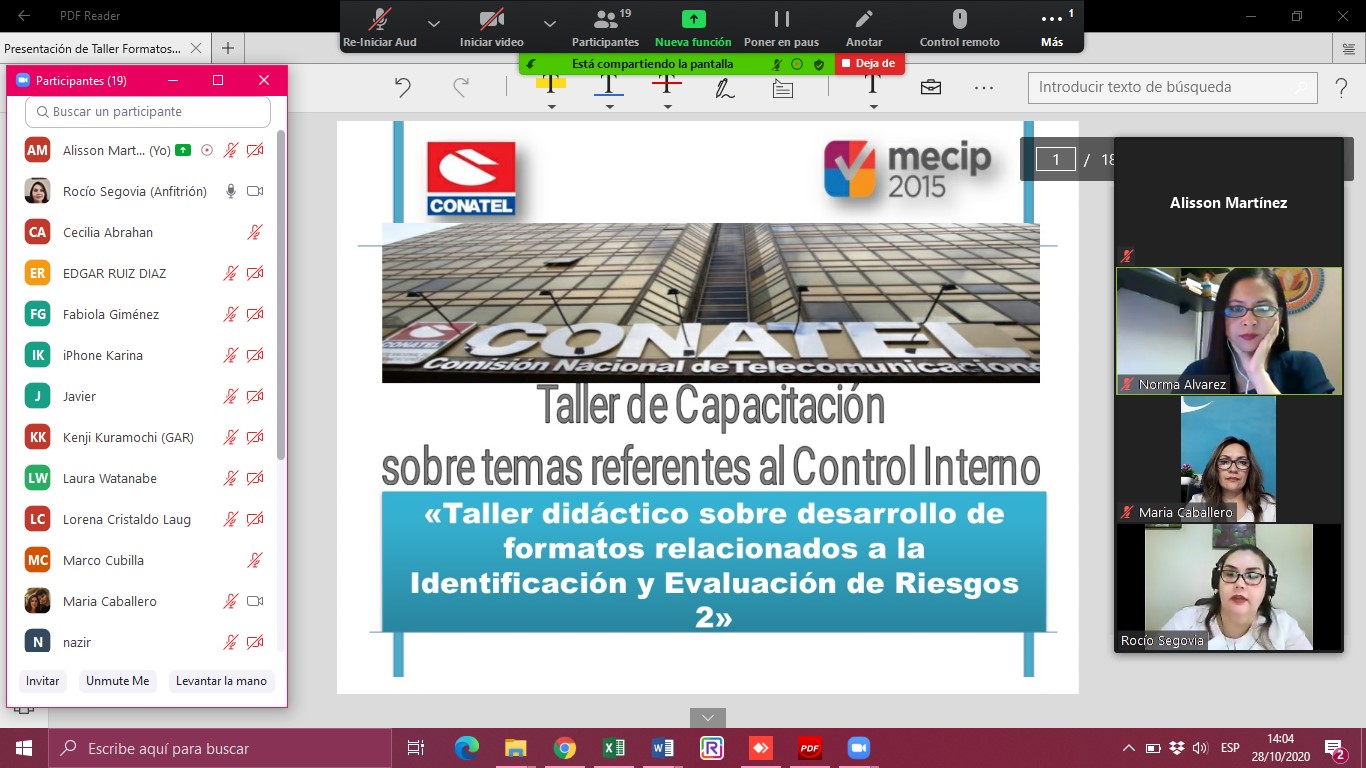Screen dimensions: 1366x768
Task: Click Cecilia Abrahan's muted microphone icon
Action: tap(255, 232)
